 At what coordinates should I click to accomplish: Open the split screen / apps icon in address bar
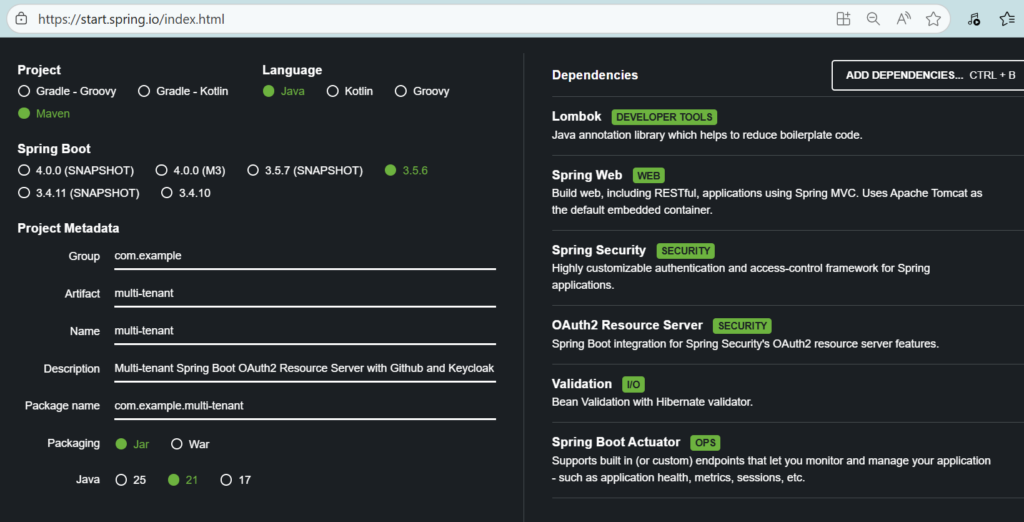coord(843,19)
